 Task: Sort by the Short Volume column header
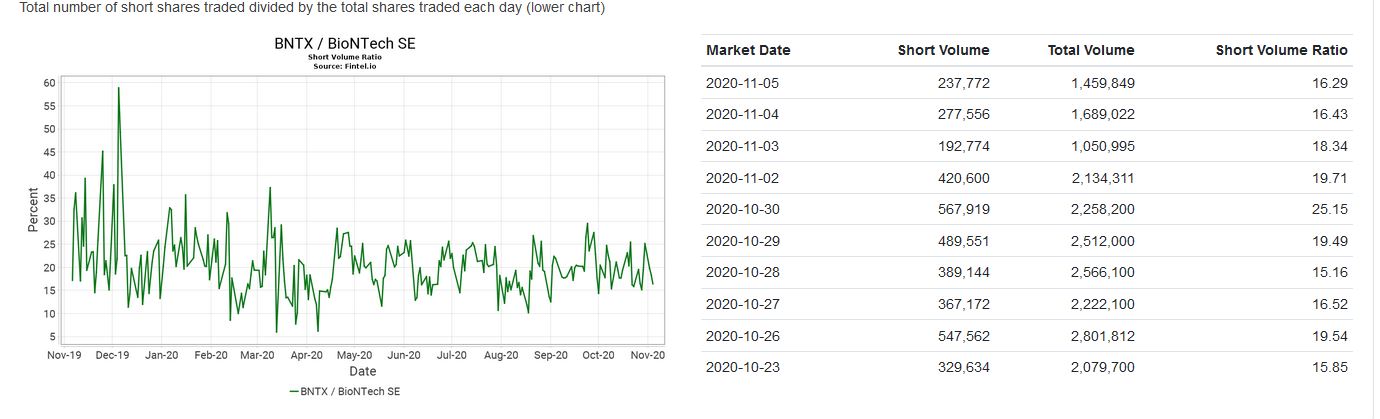coord(943,50)
